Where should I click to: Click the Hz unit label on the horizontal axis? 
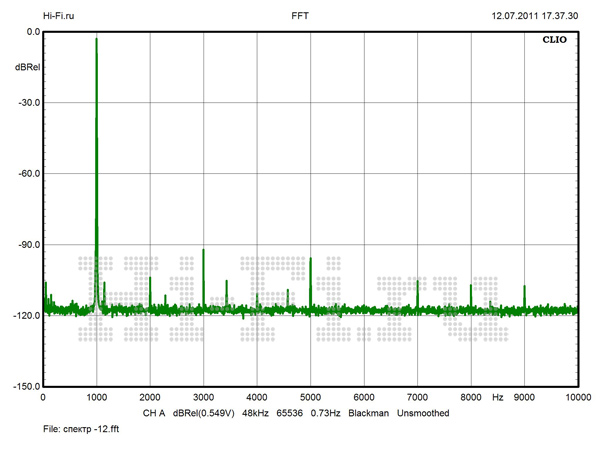point(497,397)
